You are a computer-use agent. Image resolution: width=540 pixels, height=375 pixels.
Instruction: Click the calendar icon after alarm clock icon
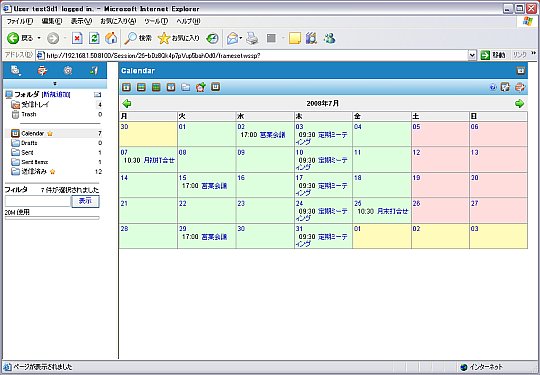point(216,87)
